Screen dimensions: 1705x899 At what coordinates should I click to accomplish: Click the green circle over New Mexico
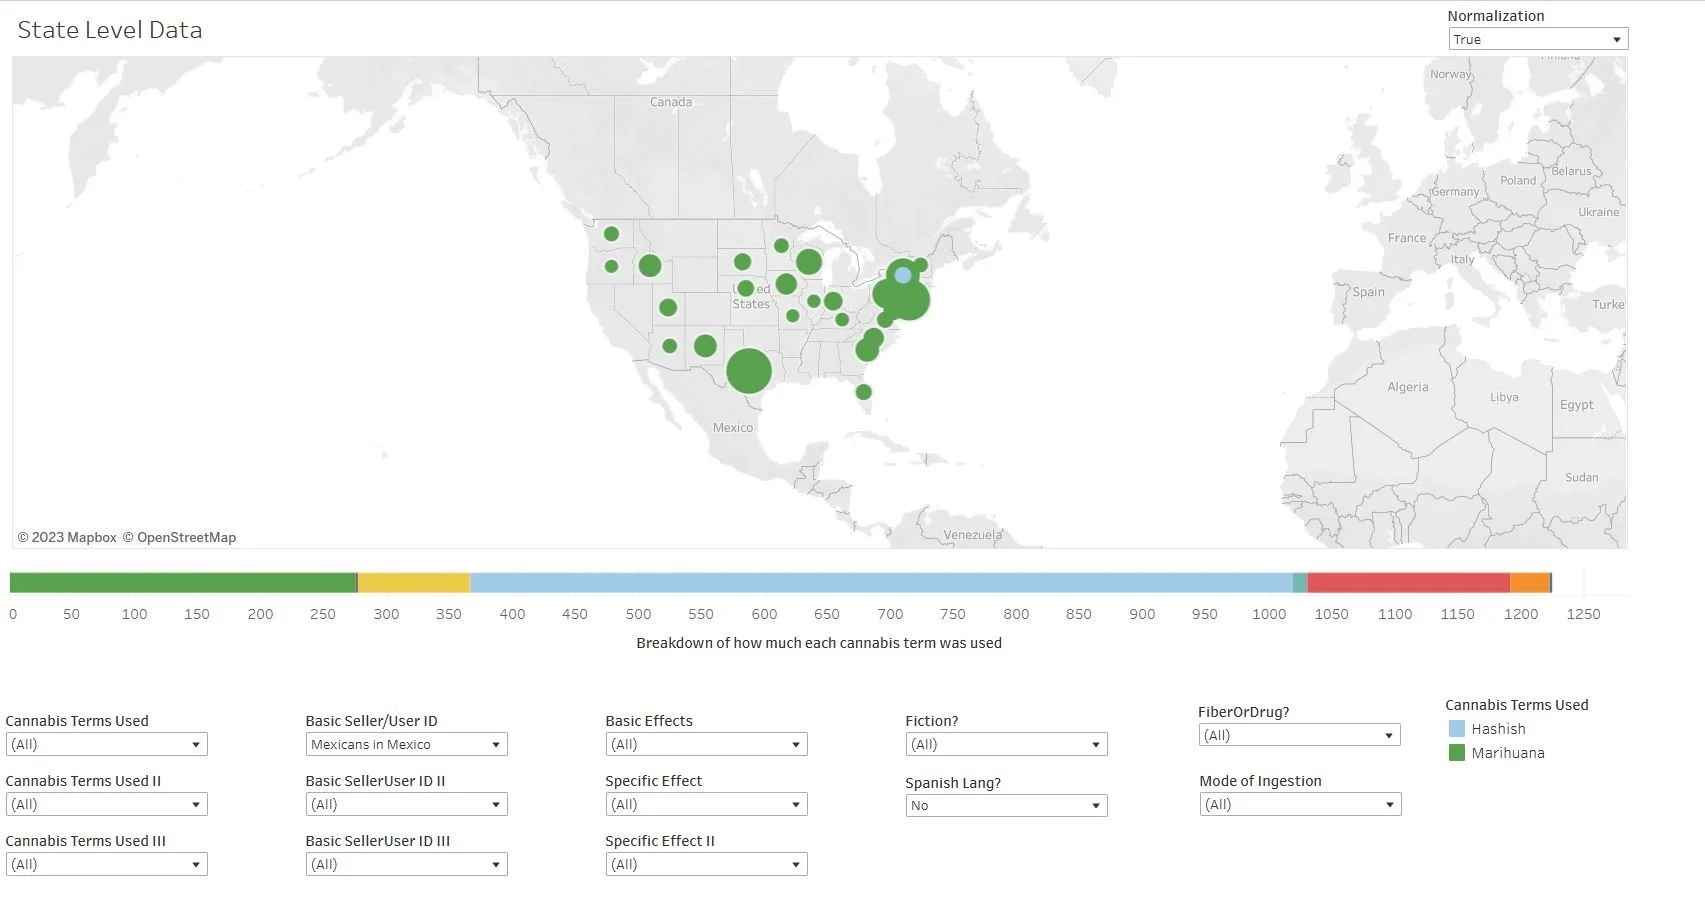pyautogui.click(x=705, y=346)
